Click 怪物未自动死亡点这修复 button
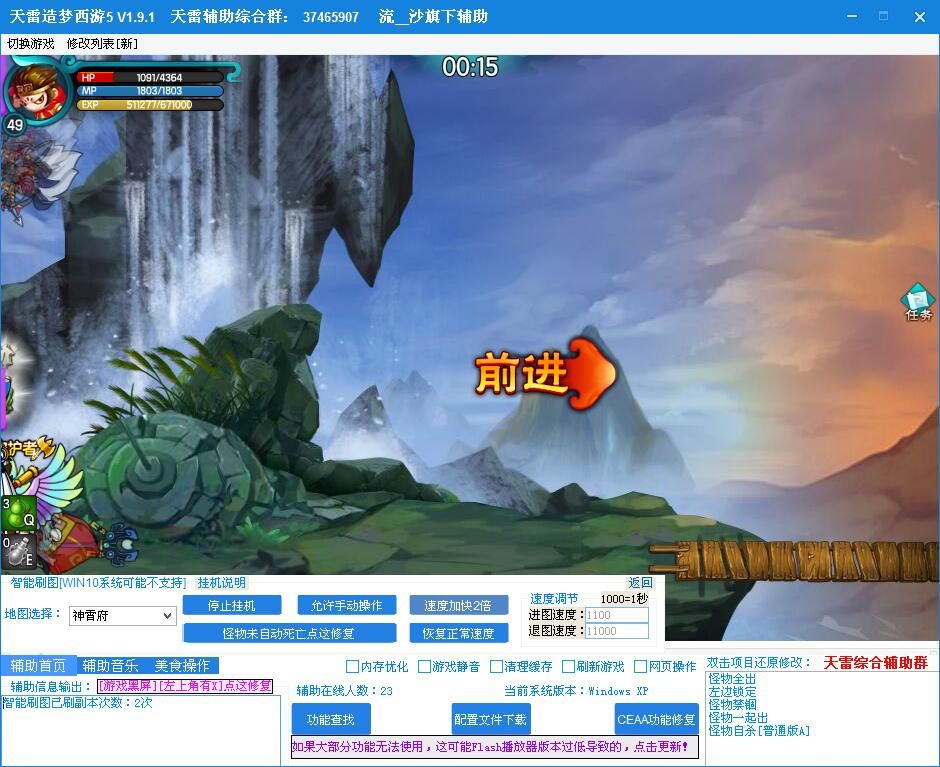The image size is (940, 767). tap(289, 633)
